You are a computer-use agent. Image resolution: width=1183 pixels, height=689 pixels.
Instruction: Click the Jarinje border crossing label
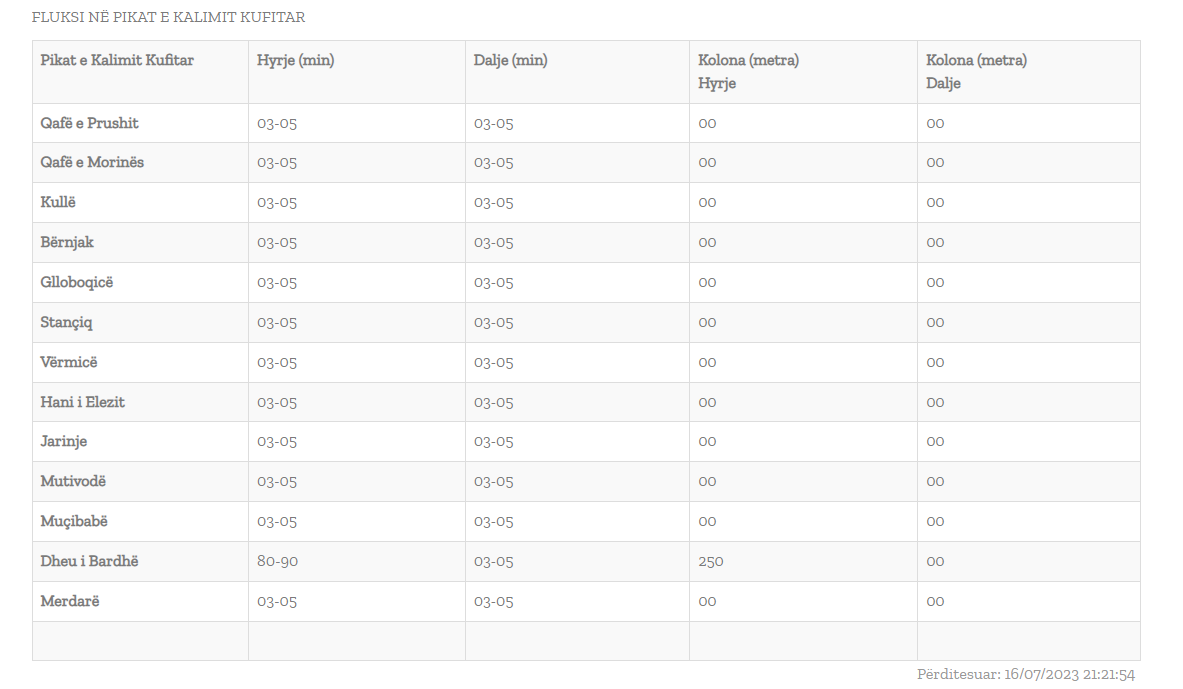pyautogui.click(x=64, y=441)
